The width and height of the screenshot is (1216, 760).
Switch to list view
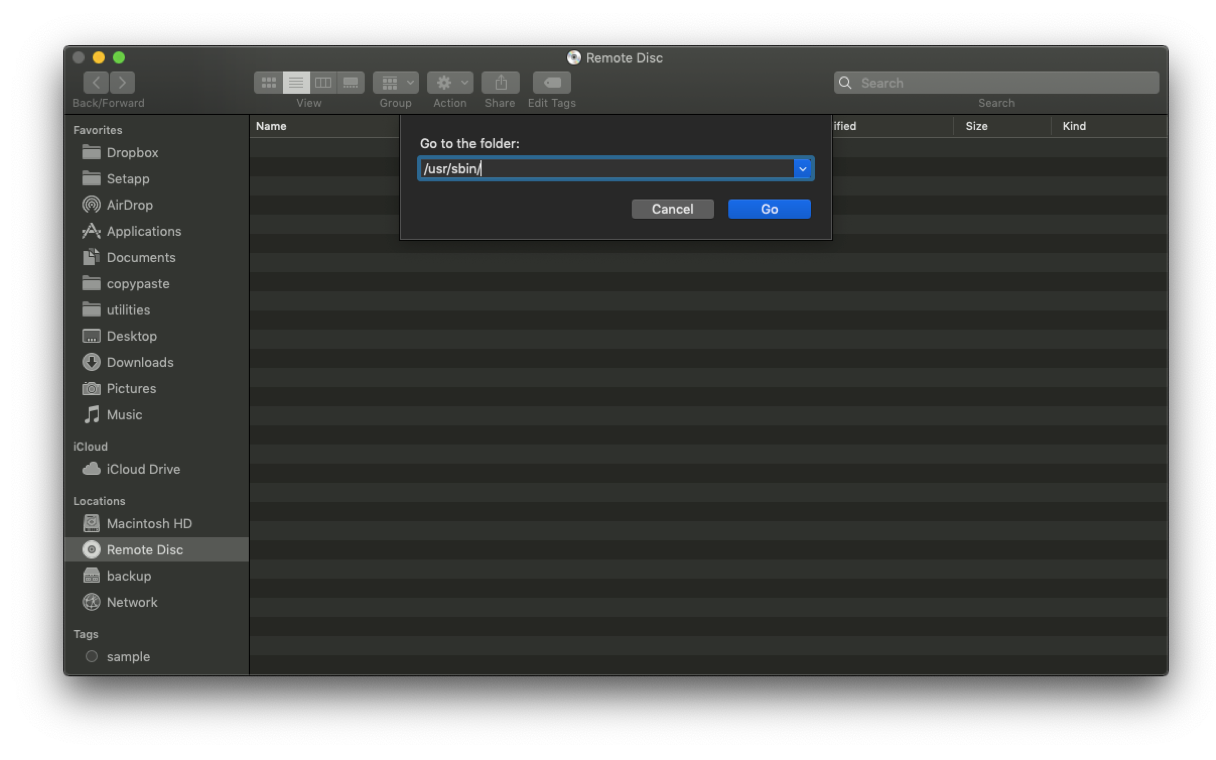[296, 83]
